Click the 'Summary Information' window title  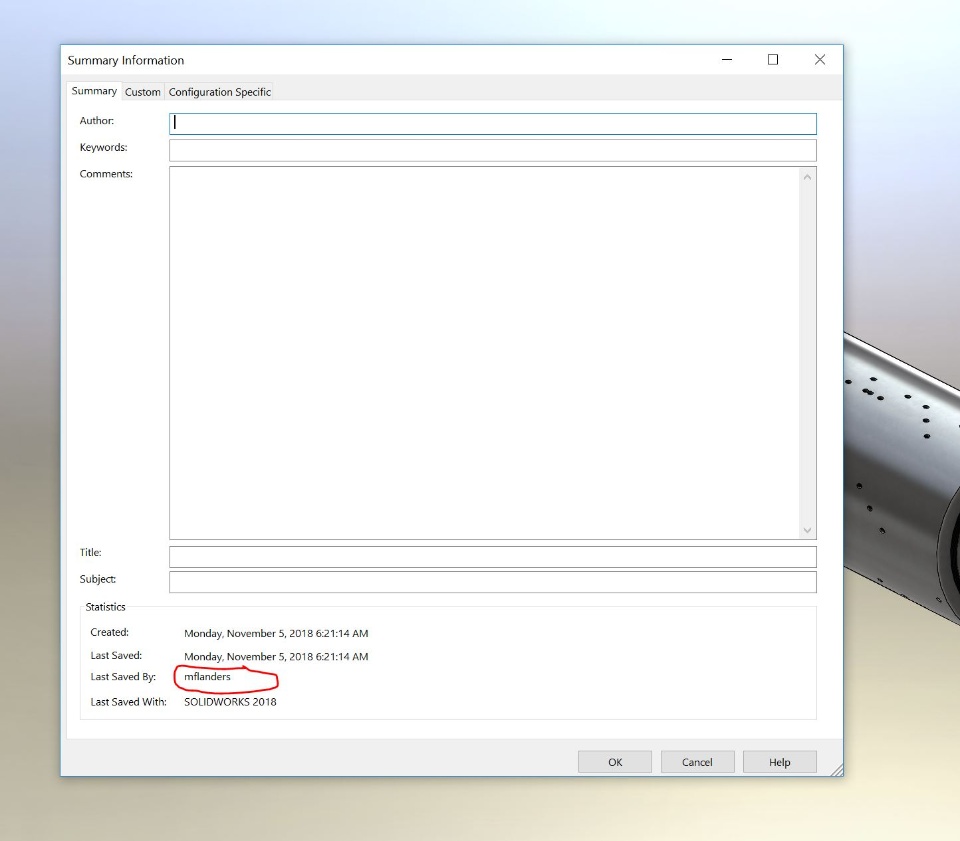click(126, 61)
